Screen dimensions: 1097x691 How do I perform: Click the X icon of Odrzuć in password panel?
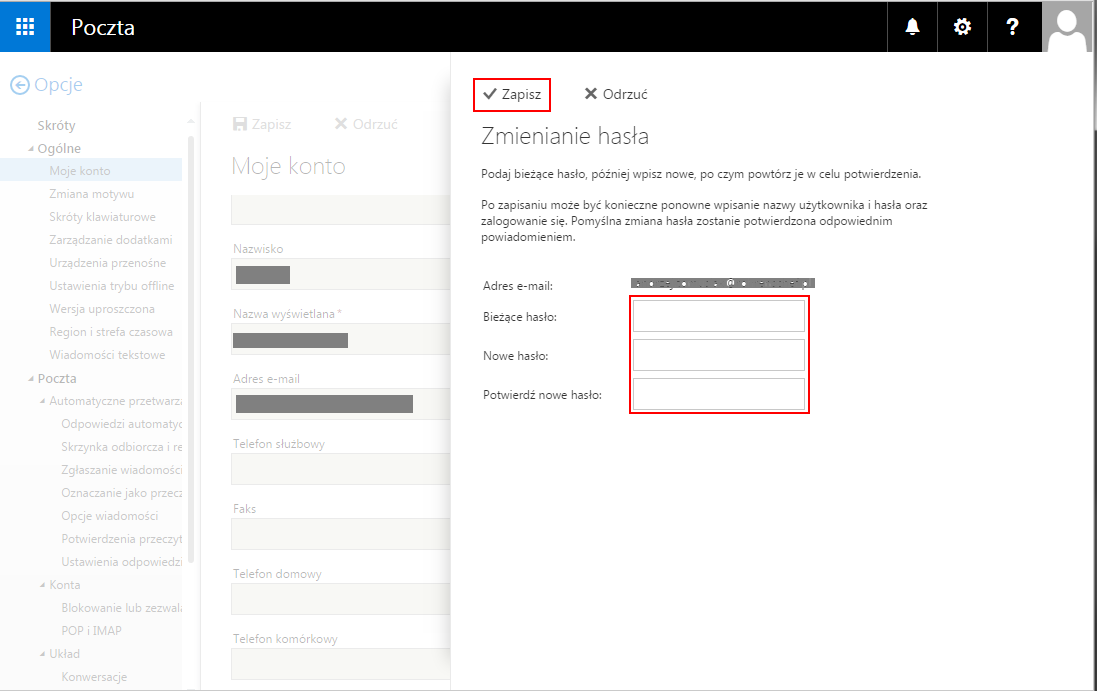pos(591,94)
